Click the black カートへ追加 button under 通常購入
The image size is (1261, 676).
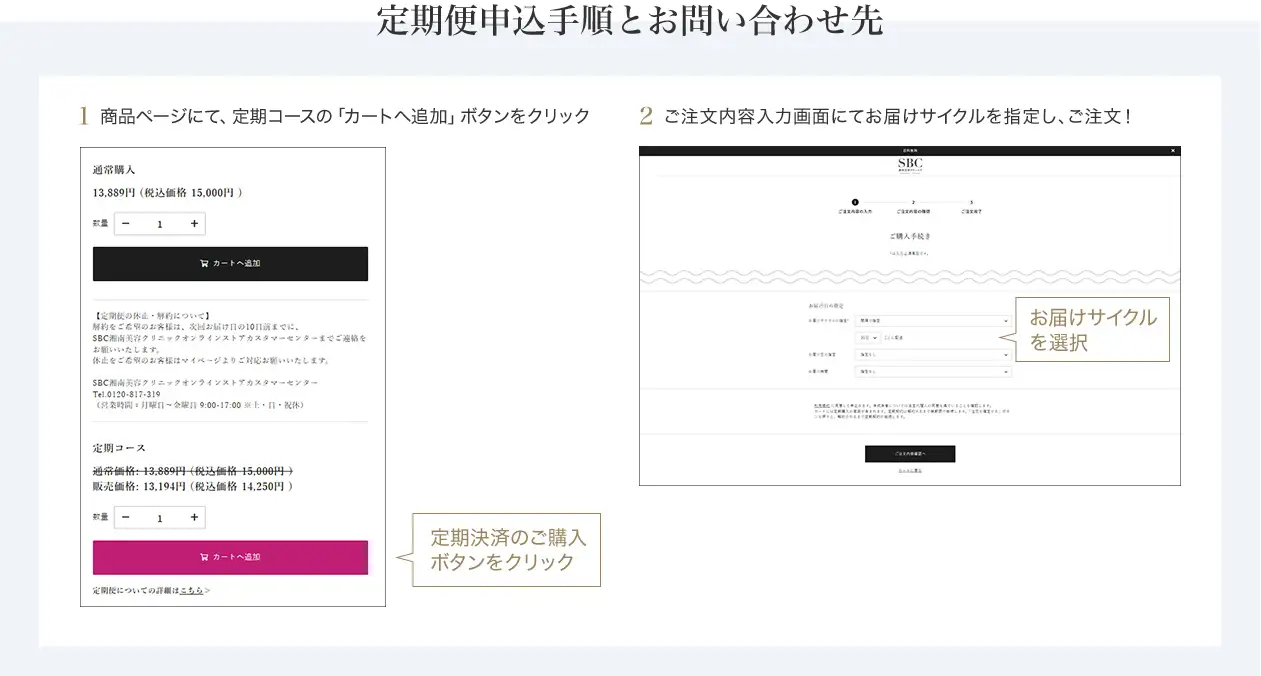click(230, 263)
